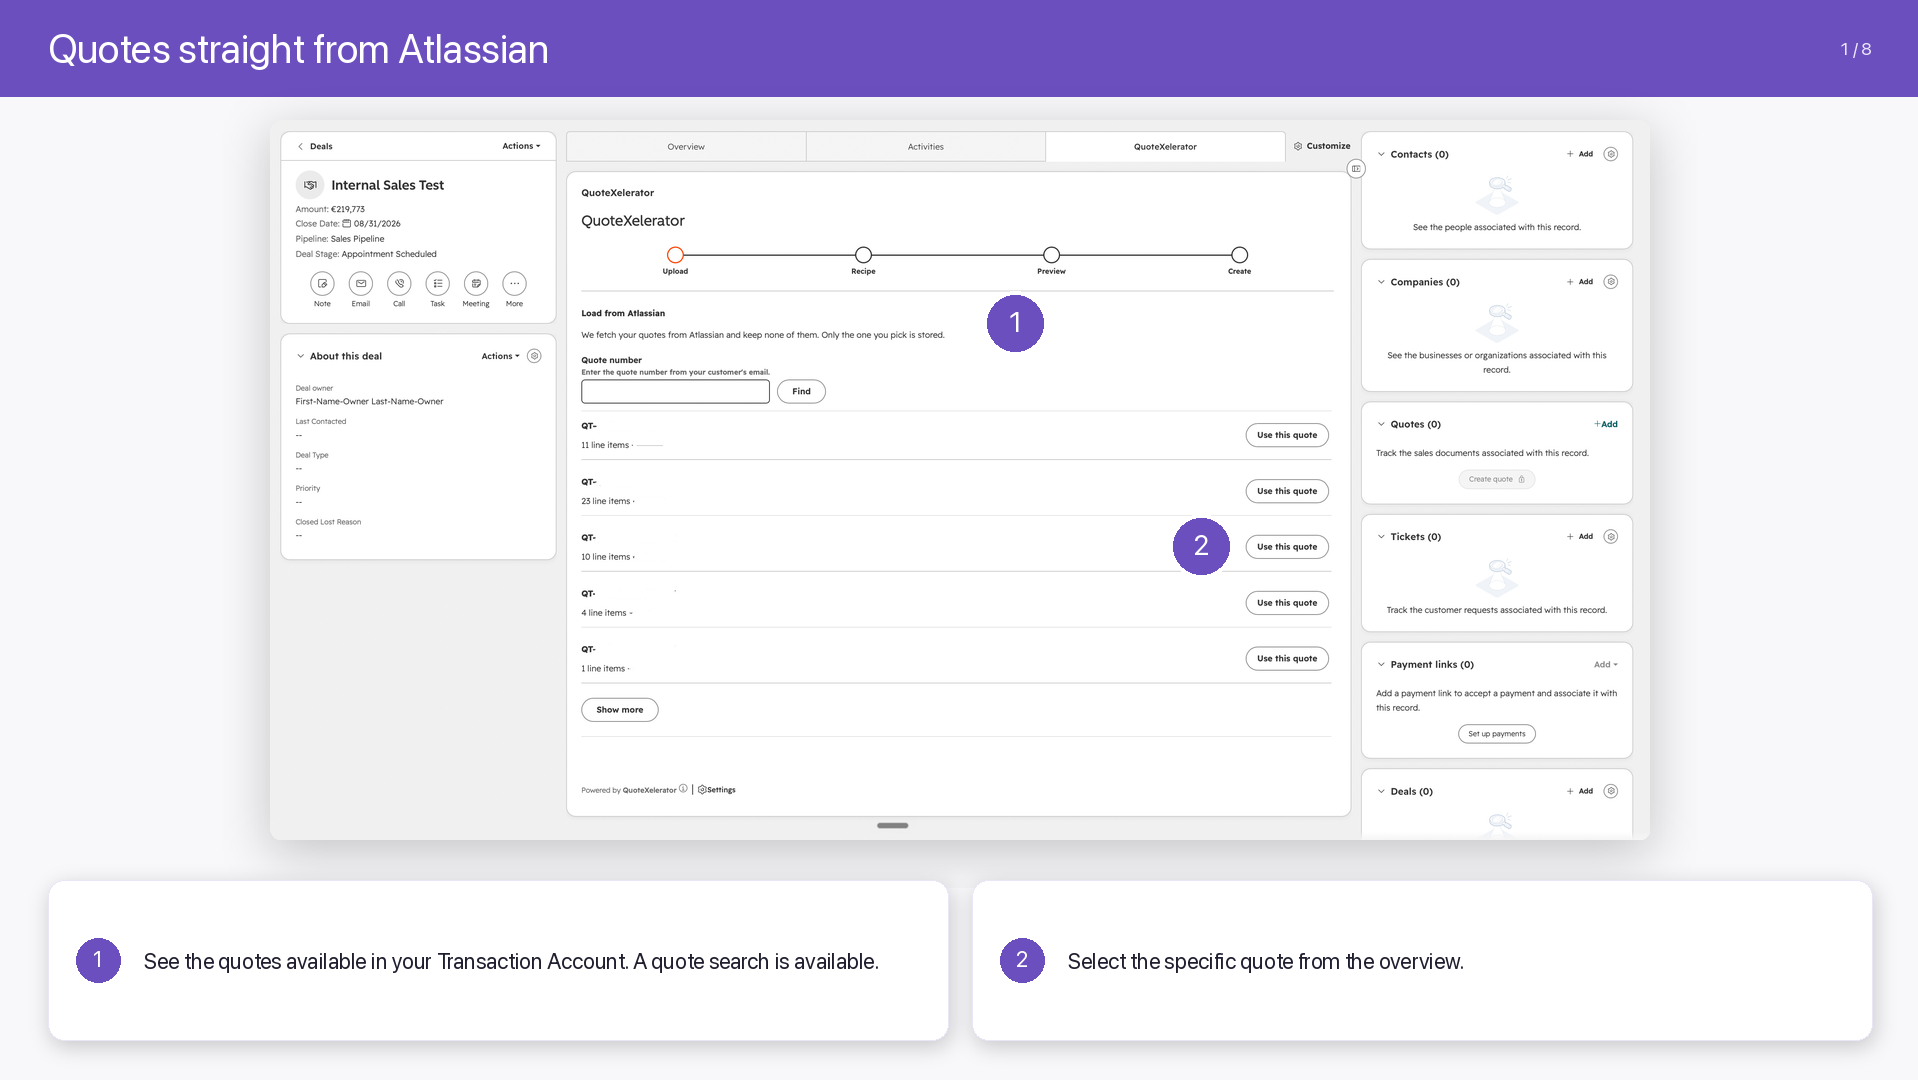Collapse the Contacts (0) card
Screen dimensions: 1918x1080
[x=1381, y=154]
